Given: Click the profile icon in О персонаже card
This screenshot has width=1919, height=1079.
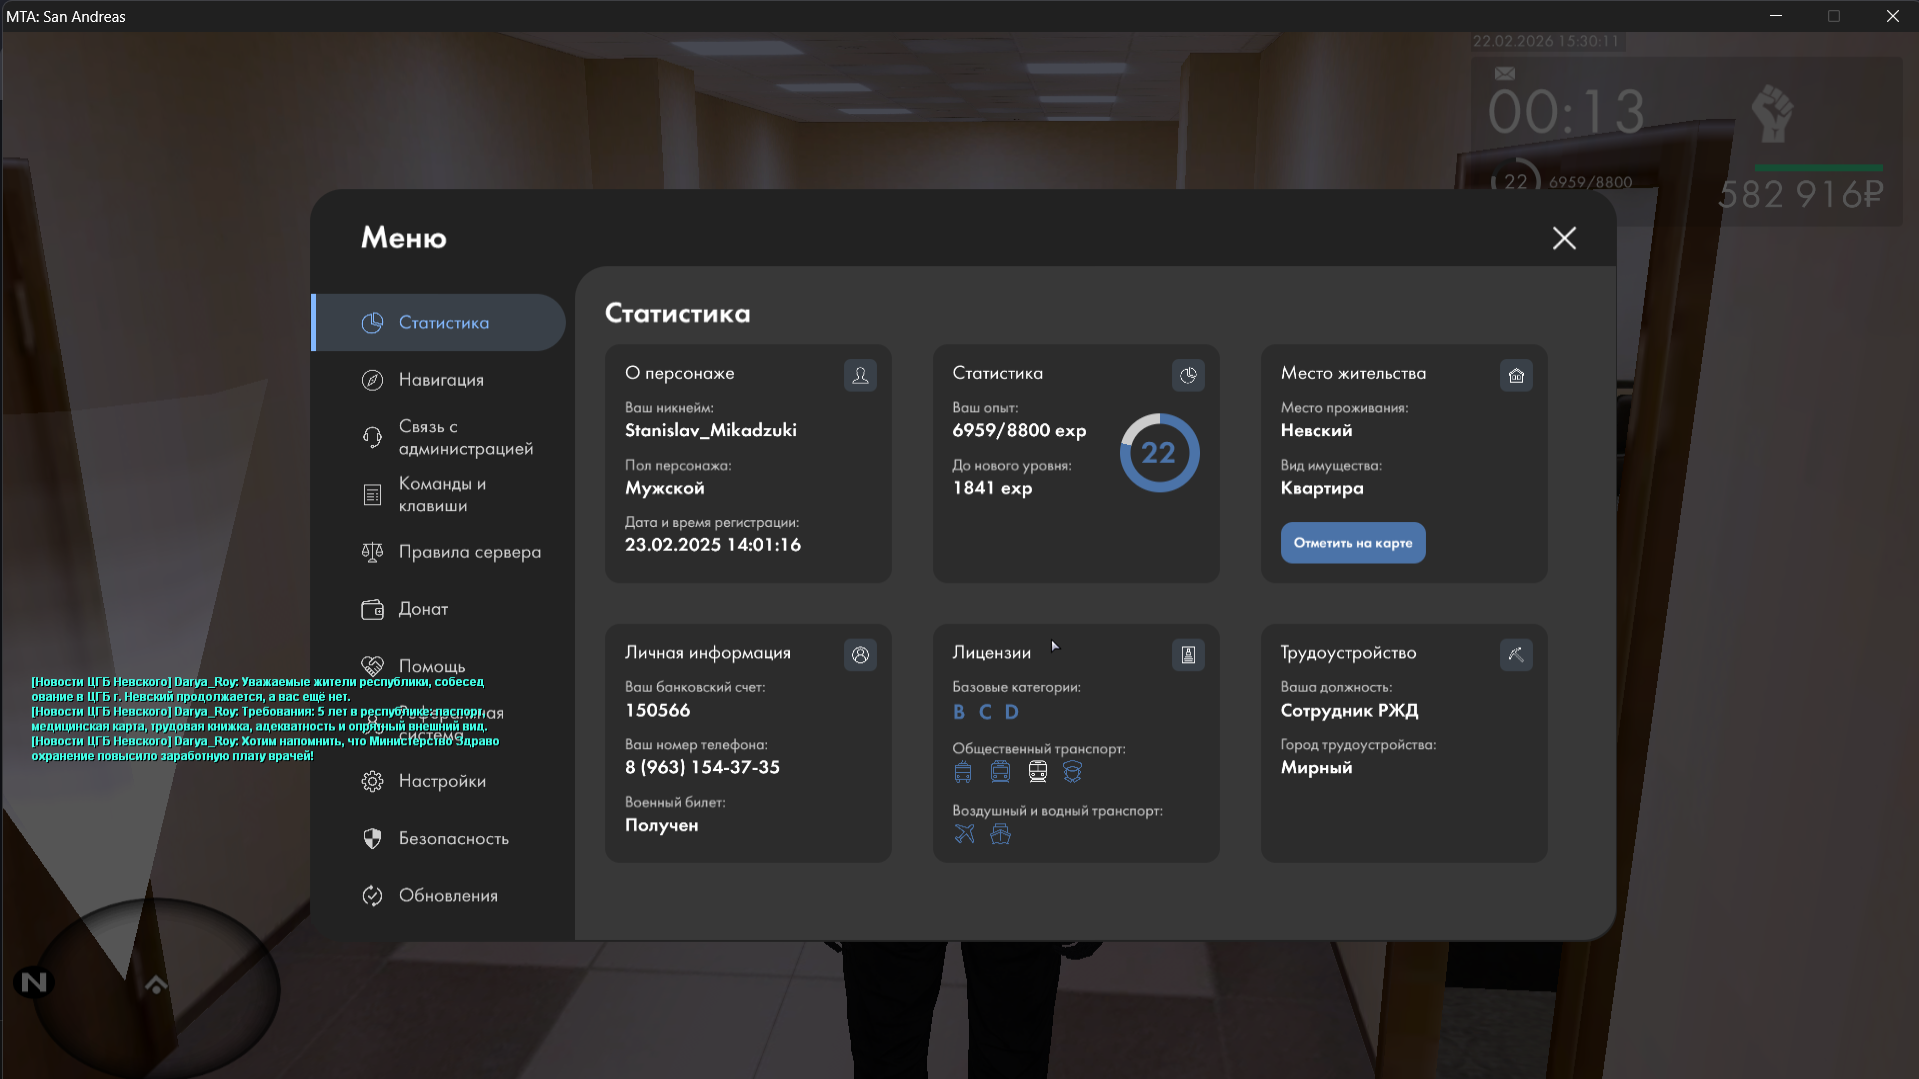Looking at the screenshot, I should click(860, 376).
